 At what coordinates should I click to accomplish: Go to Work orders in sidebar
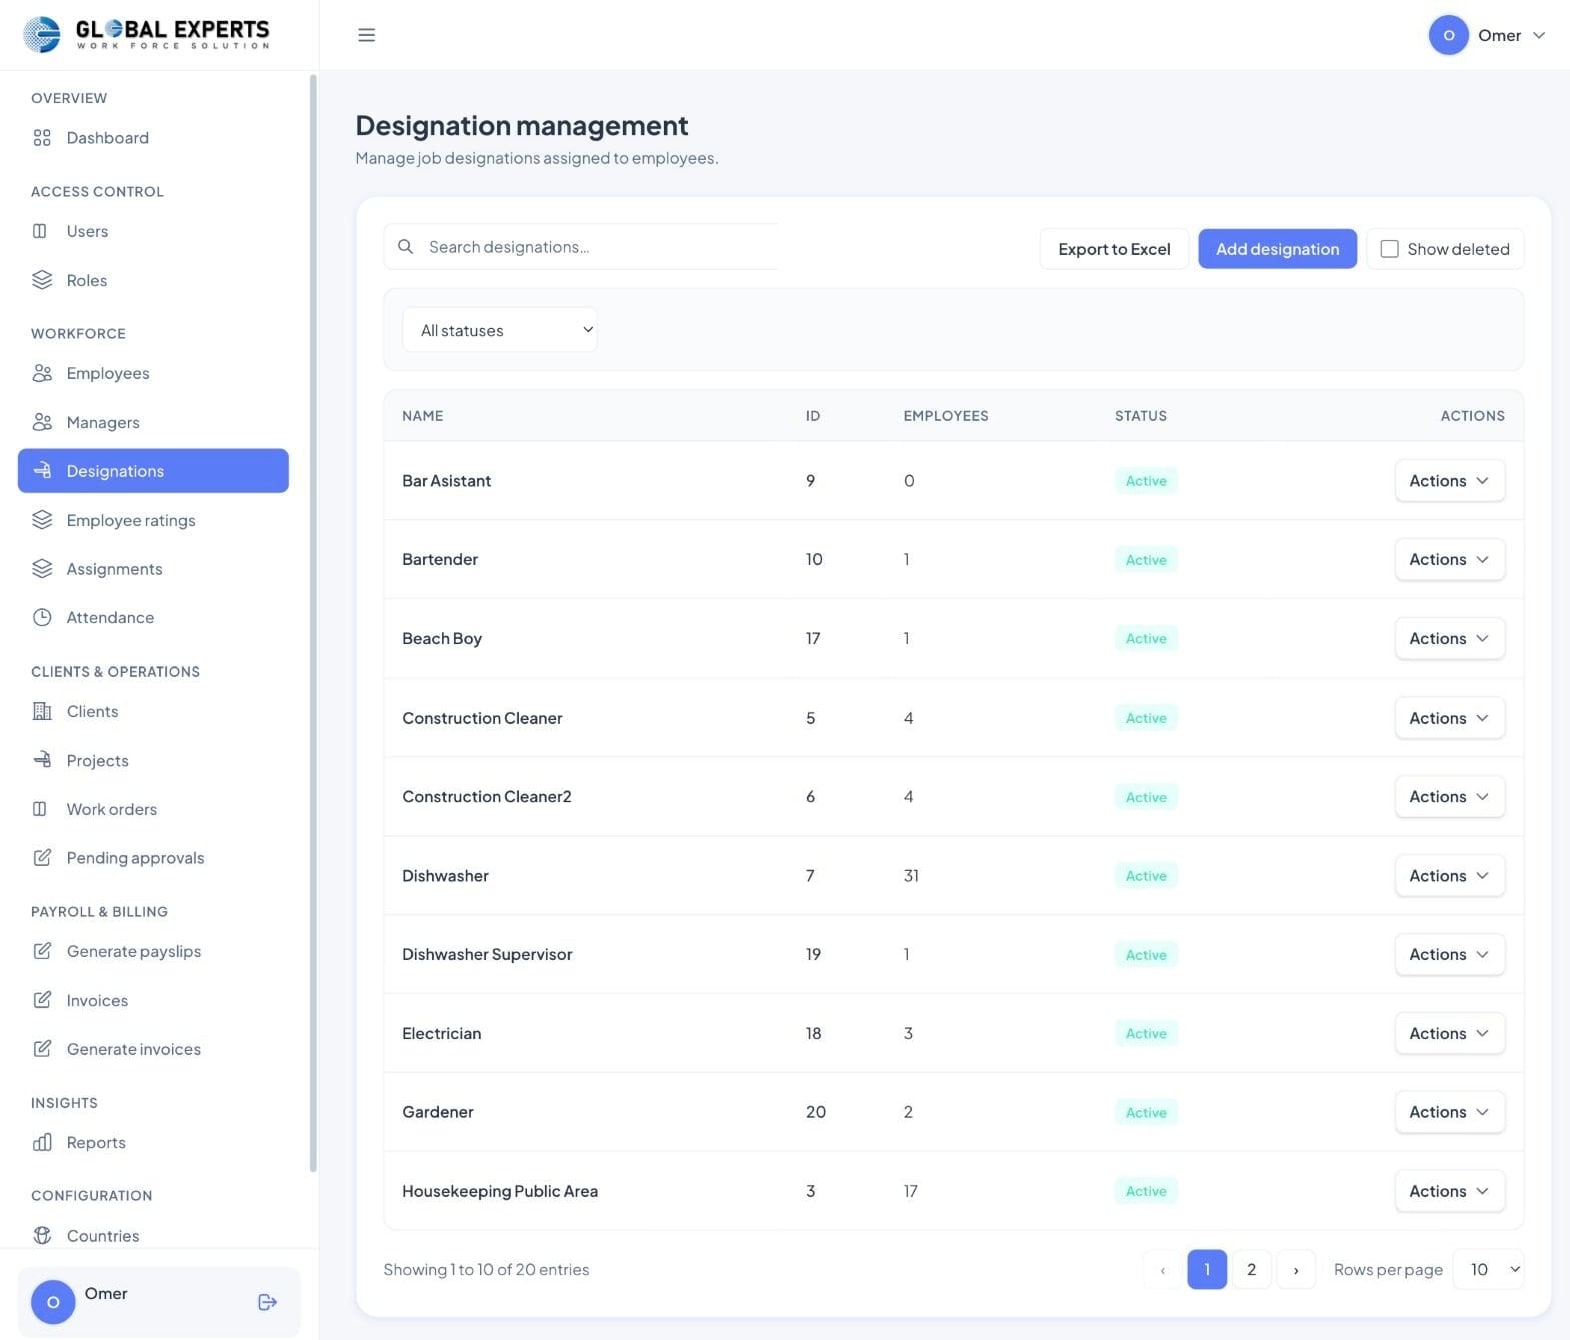[112, 809]
